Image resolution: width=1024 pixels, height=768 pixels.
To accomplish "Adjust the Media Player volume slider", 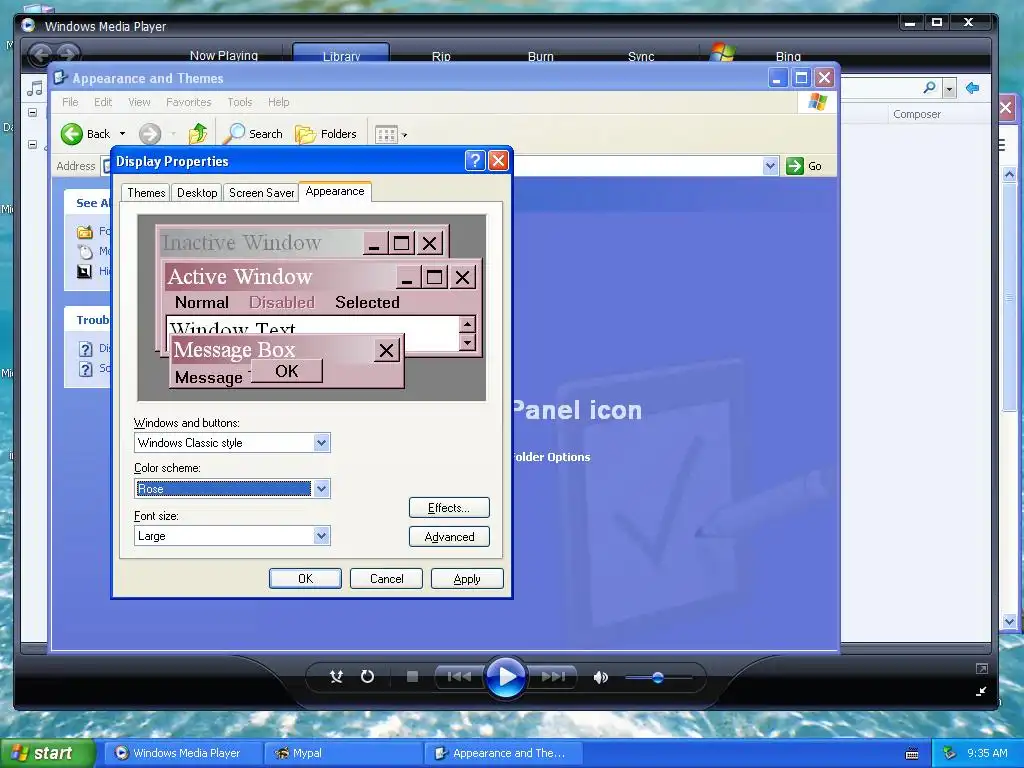I will click(658, 678).
